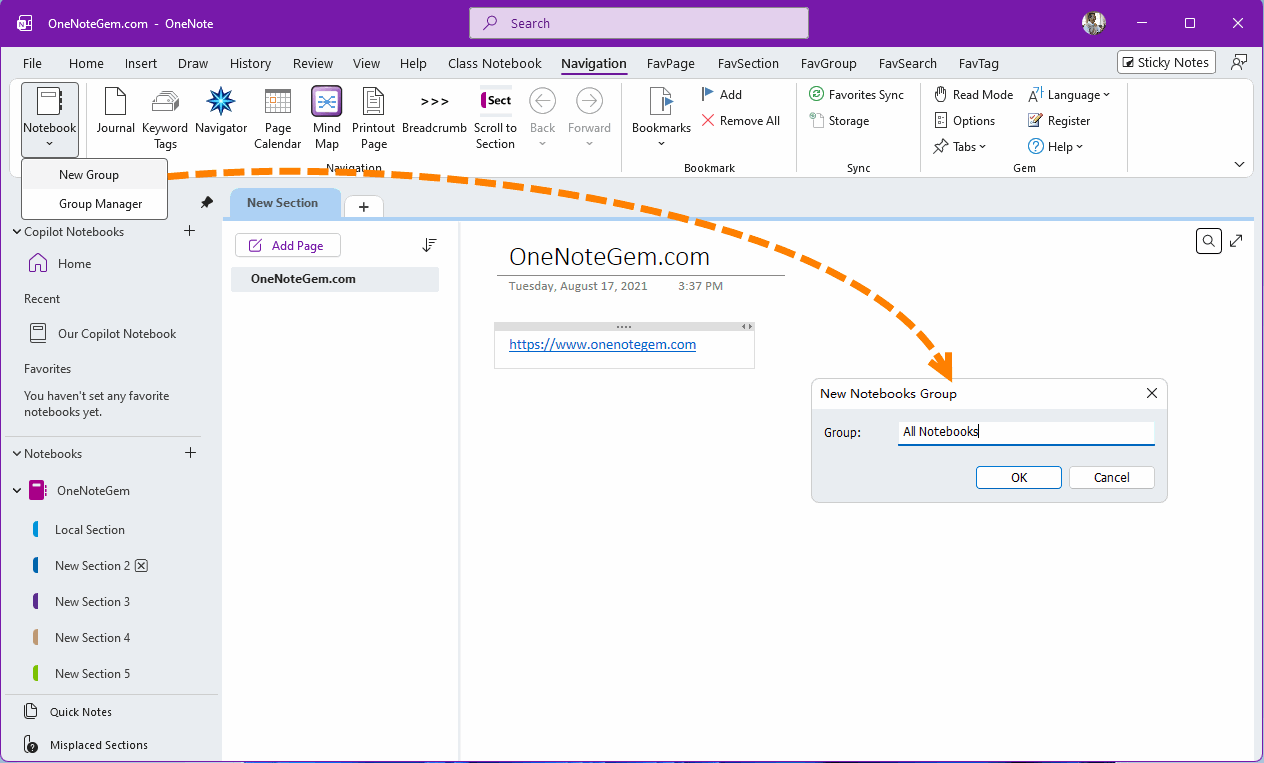
Task: Choose New Group from menu
Action: coord(94,174)
